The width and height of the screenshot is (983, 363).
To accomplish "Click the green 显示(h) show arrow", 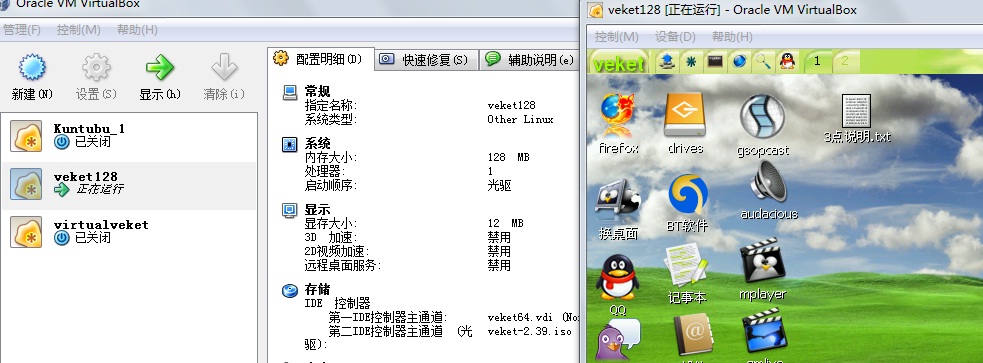I will click(x=160, y=67).
